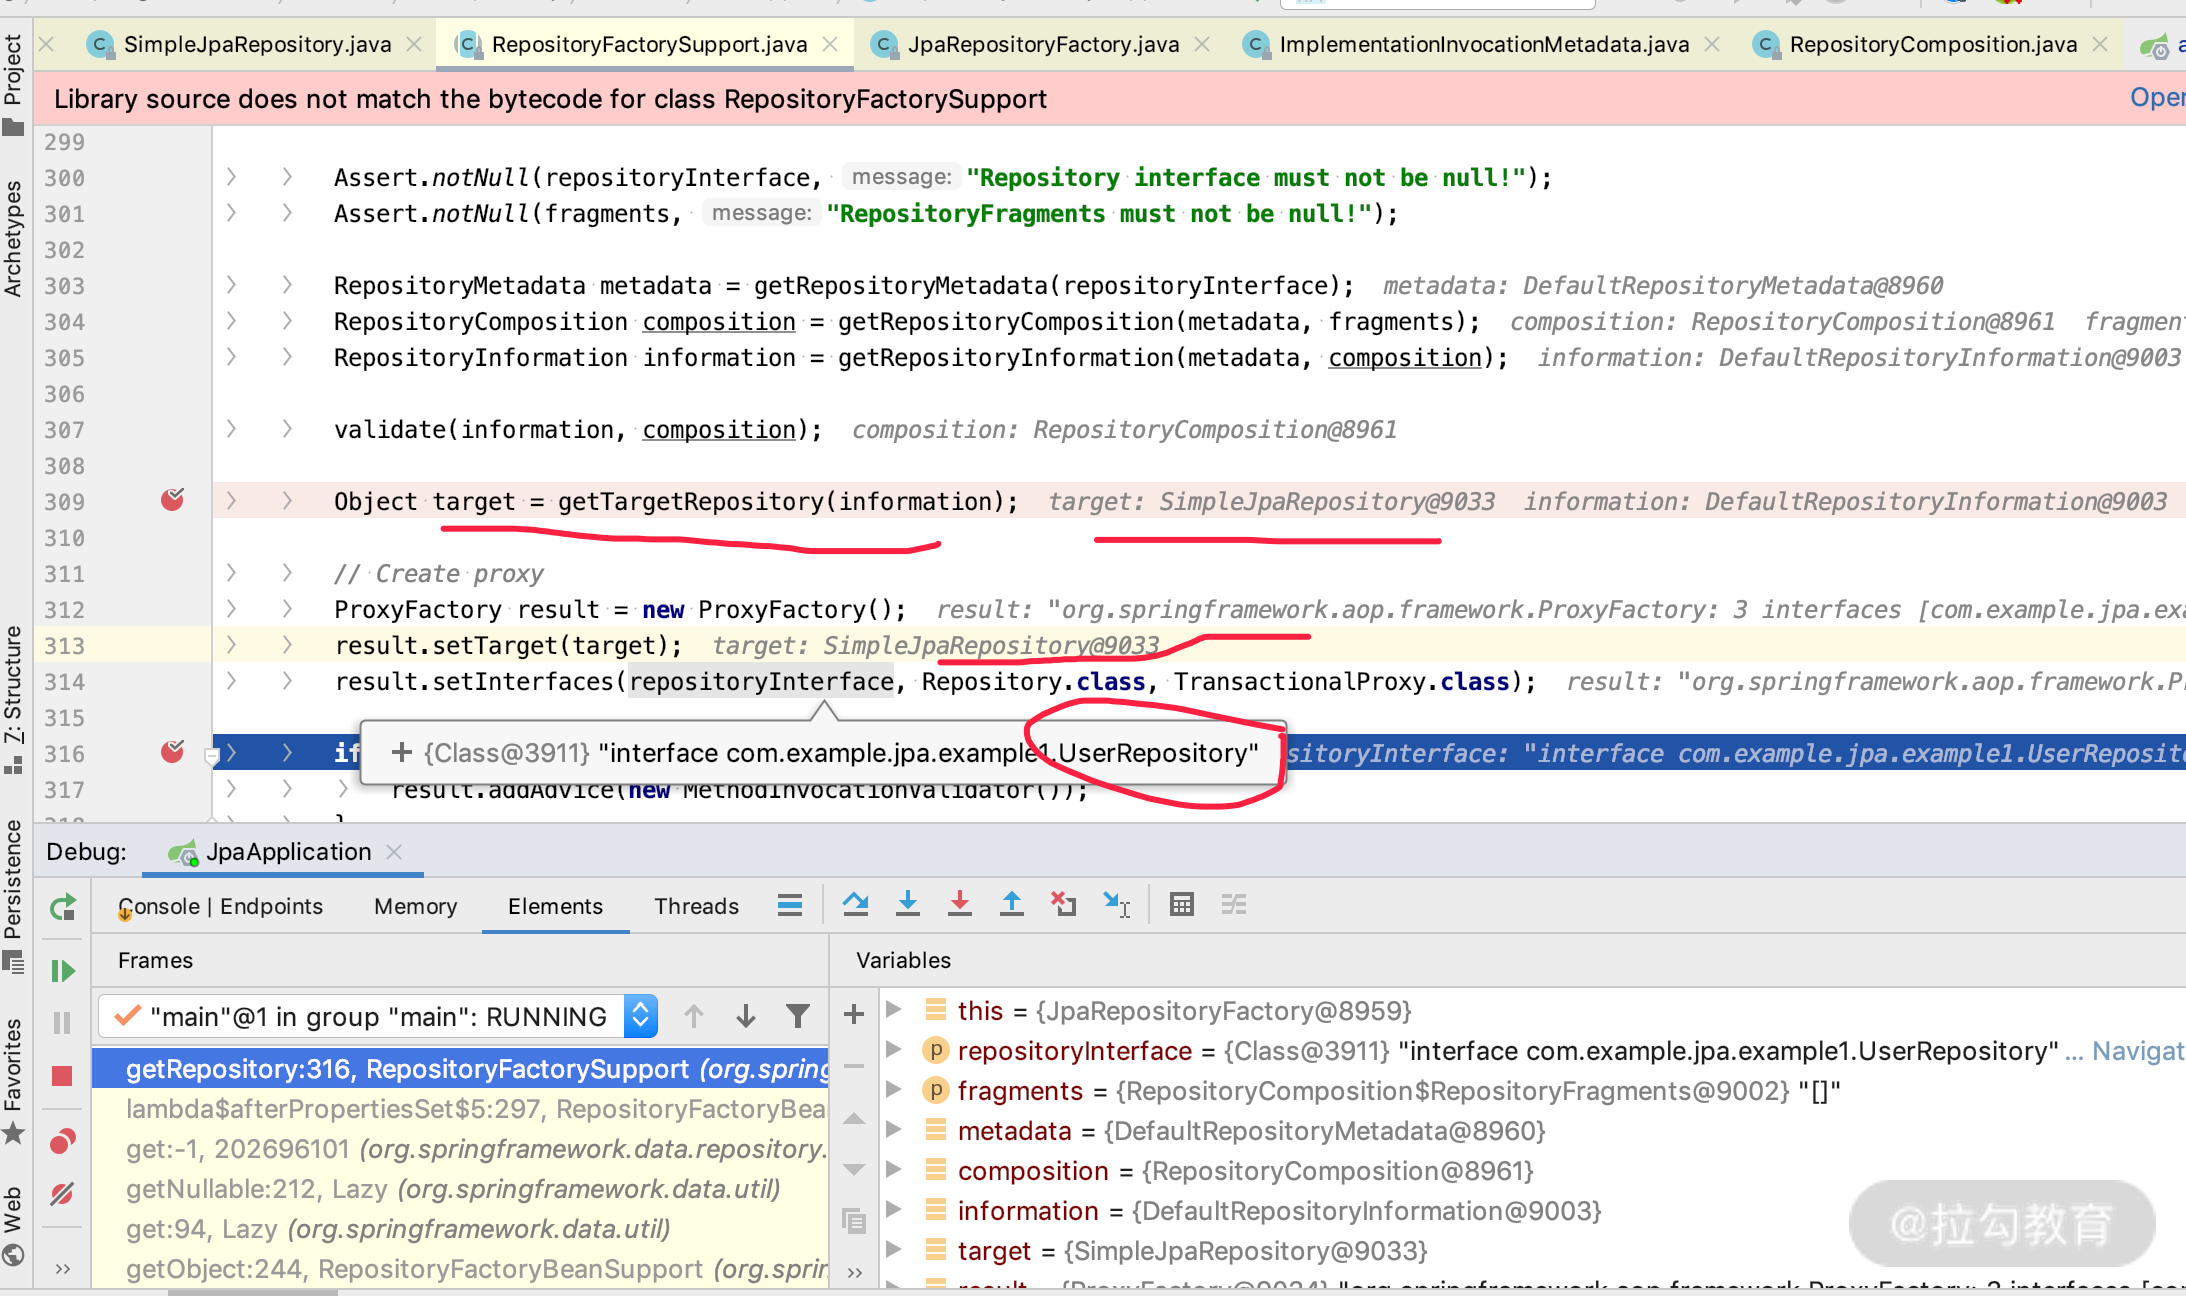
Task: Add a new watch with plus button
Action: (853, 1014)
